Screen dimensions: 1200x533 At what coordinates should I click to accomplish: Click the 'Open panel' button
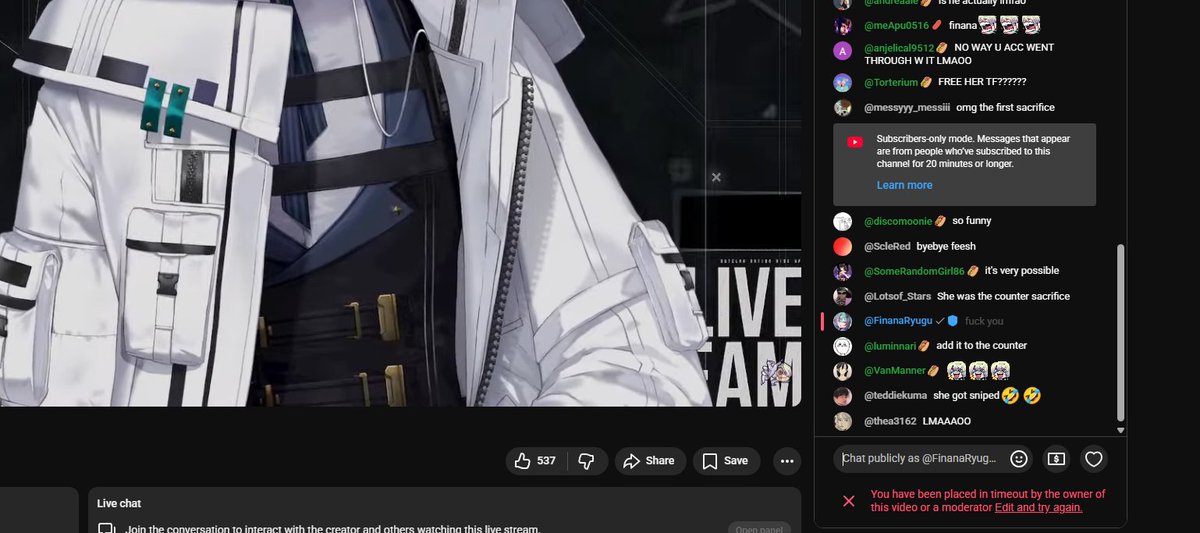coord(759,528)
